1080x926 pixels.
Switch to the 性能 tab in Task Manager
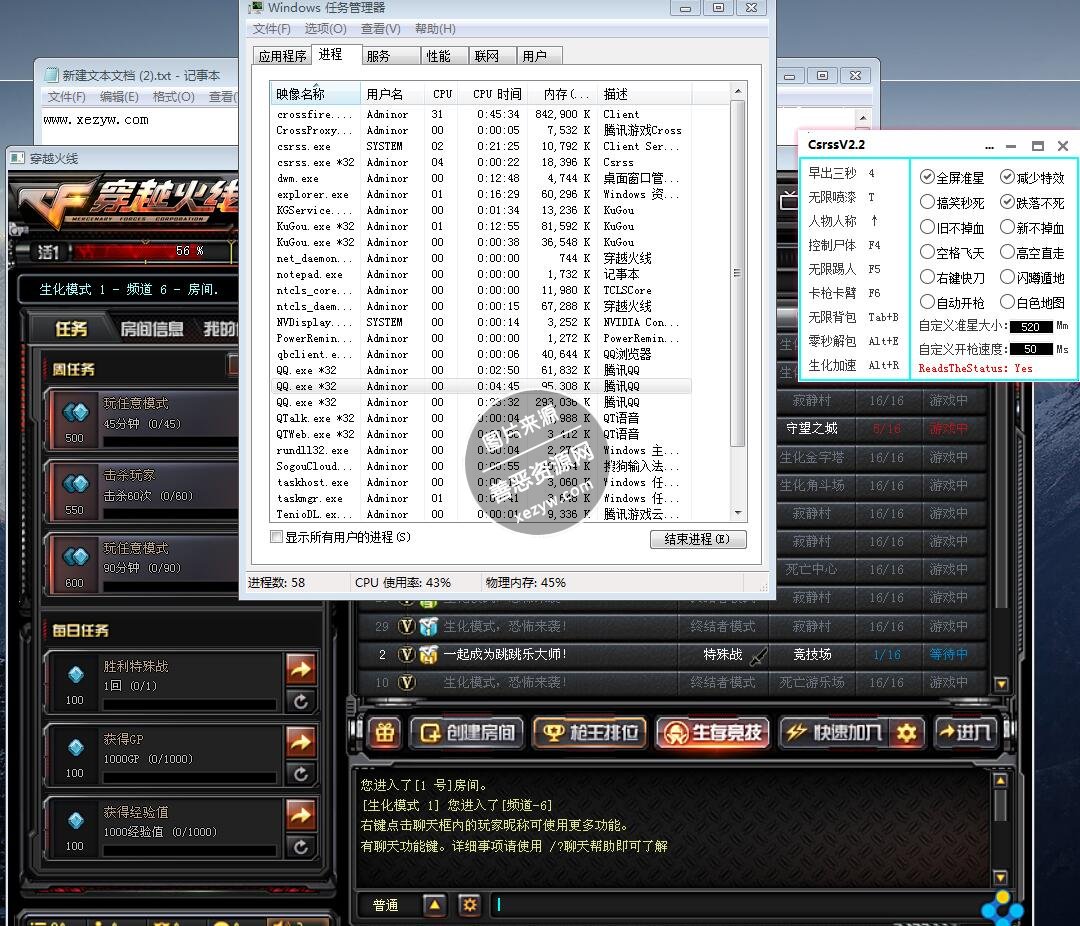(x=438, y=56)
